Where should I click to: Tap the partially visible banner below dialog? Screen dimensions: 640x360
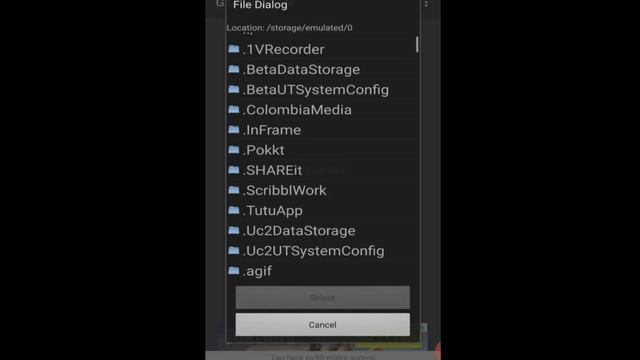[322, 356]
